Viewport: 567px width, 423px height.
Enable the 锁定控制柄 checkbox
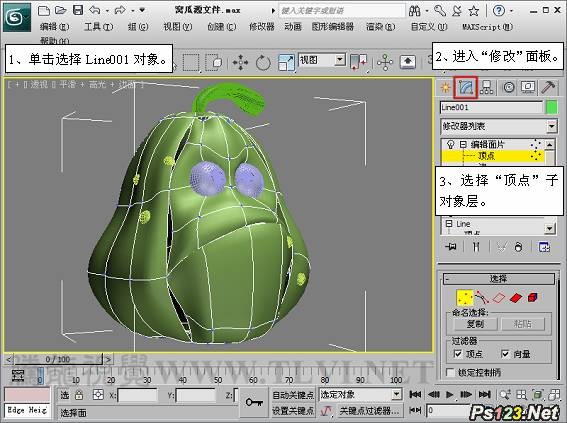pos(450,372)
